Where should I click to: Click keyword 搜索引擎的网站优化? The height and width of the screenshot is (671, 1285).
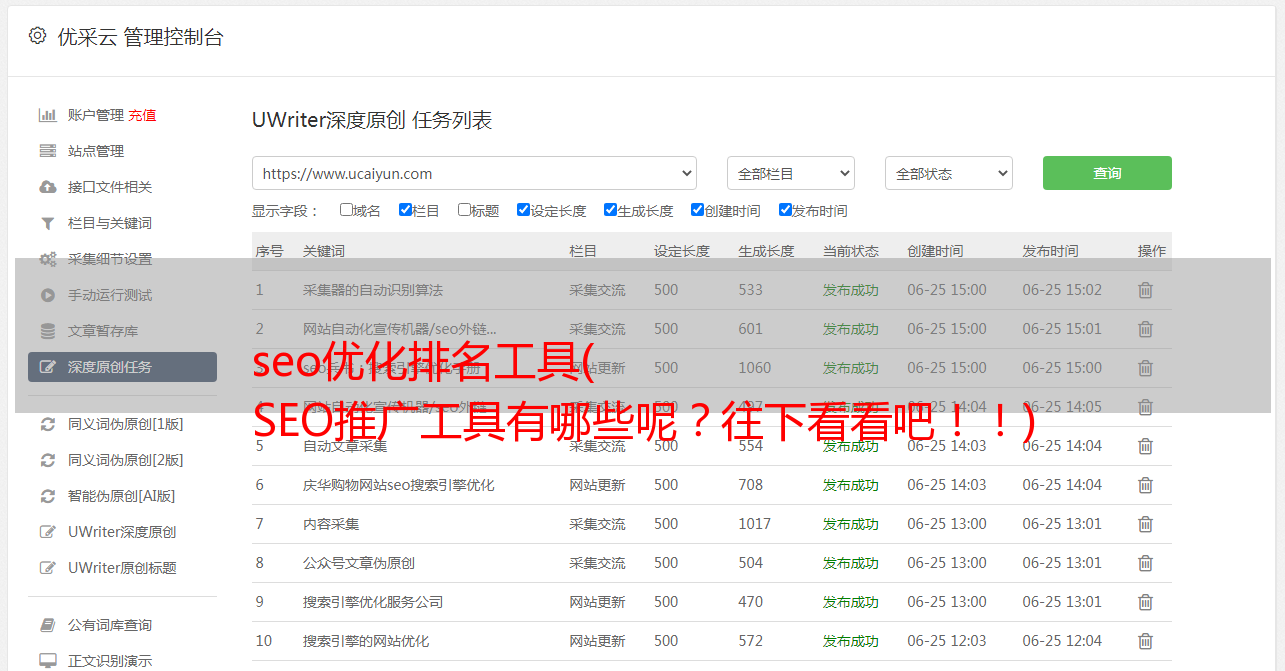[x=366, y=641]
